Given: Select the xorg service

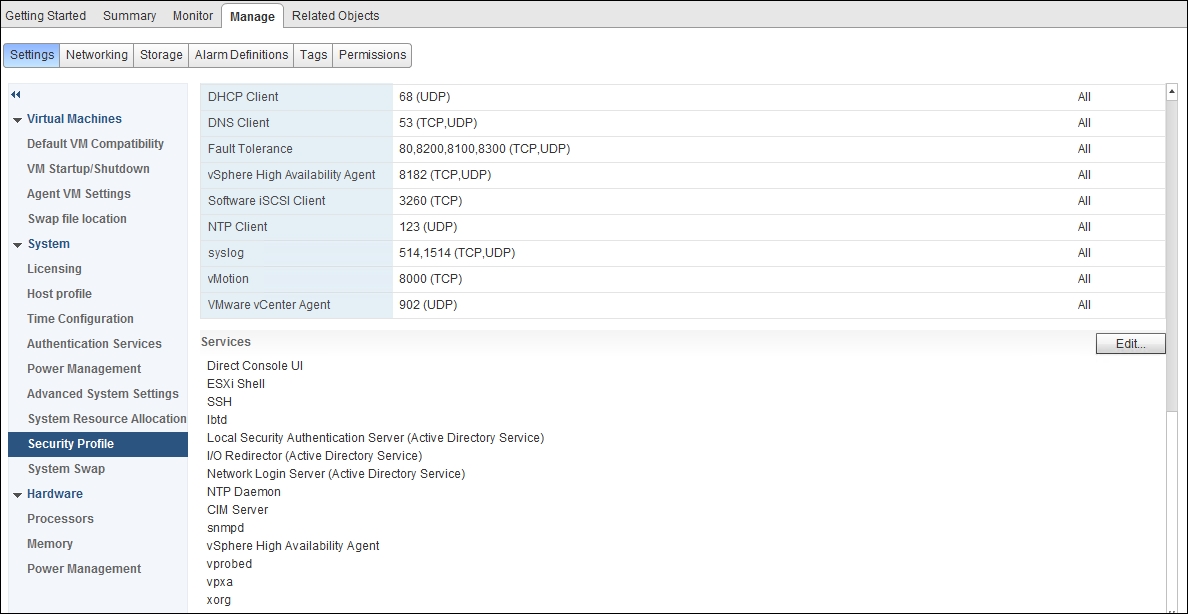Looking at the screenshot, I should [x=218, y=600].
